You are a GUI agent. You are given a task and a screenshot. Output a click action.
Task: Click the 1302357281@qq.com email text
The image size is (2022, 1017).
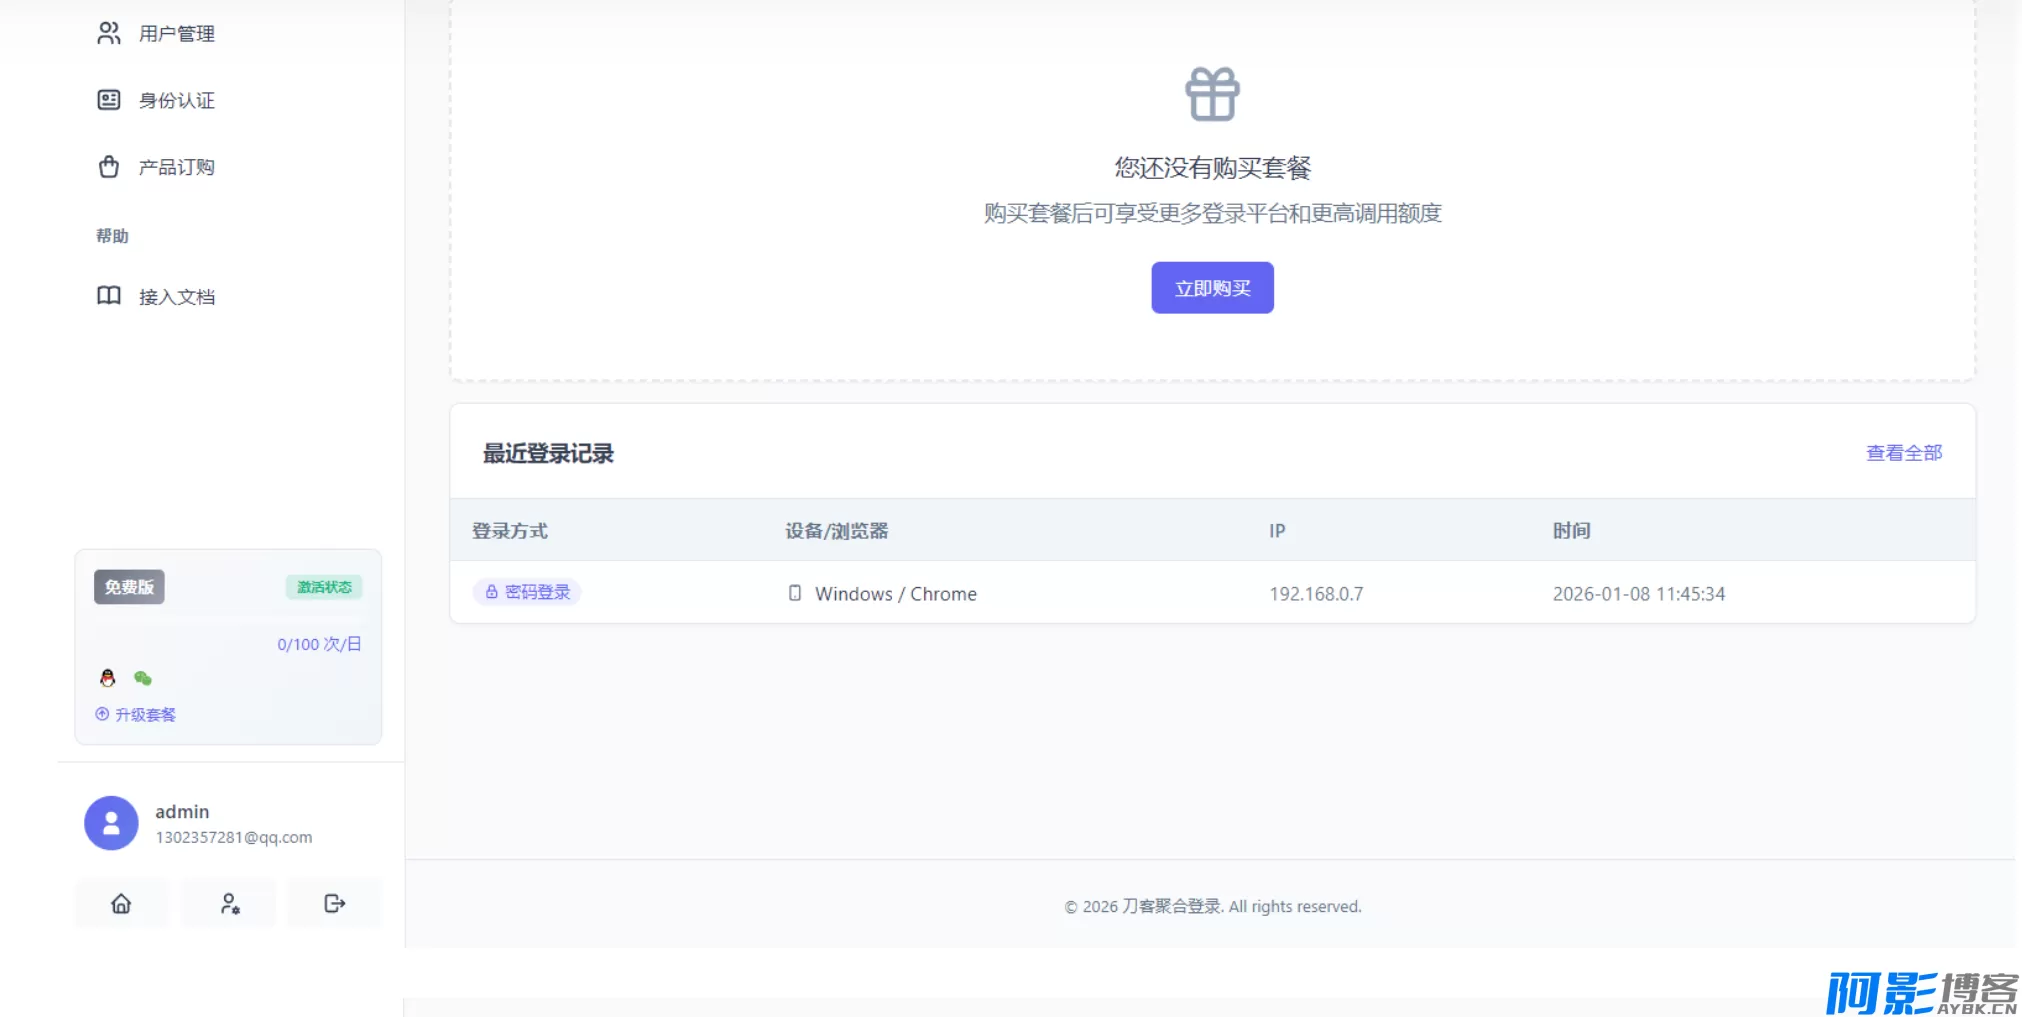pyautogui.click(x=233, y=837)
